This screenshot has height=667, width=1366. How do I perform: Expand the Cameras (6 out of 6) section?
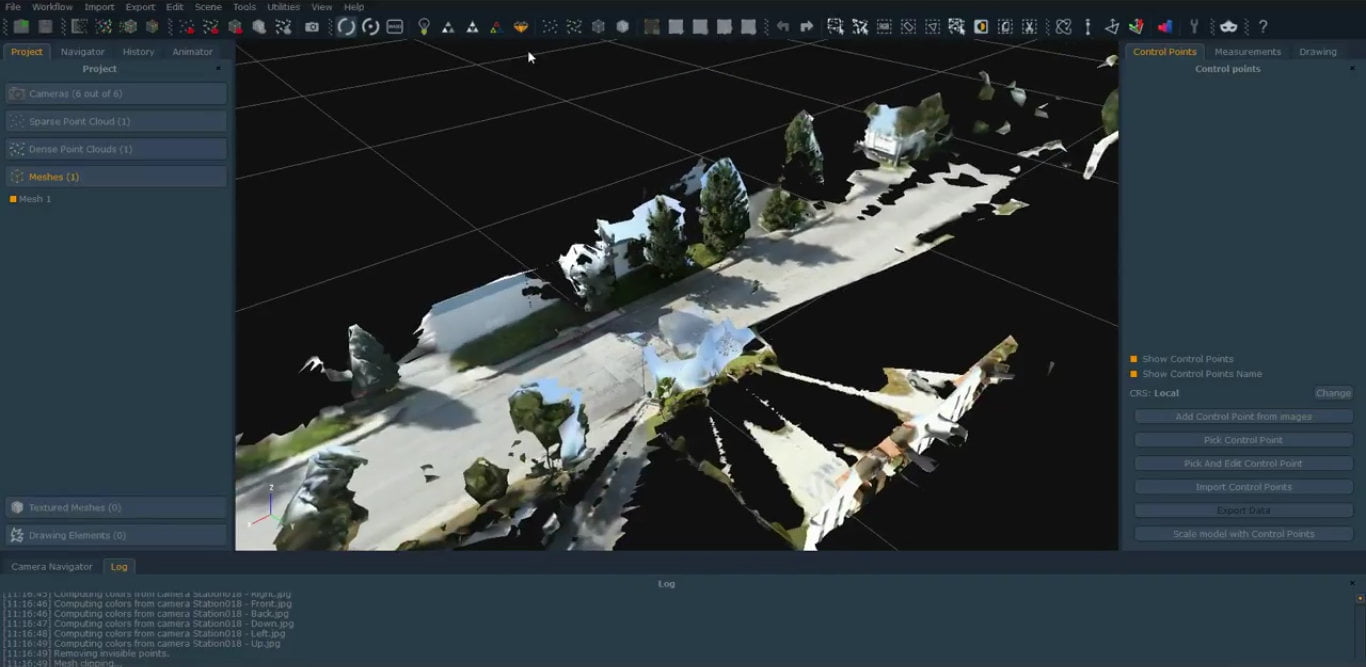click(115, 93)
